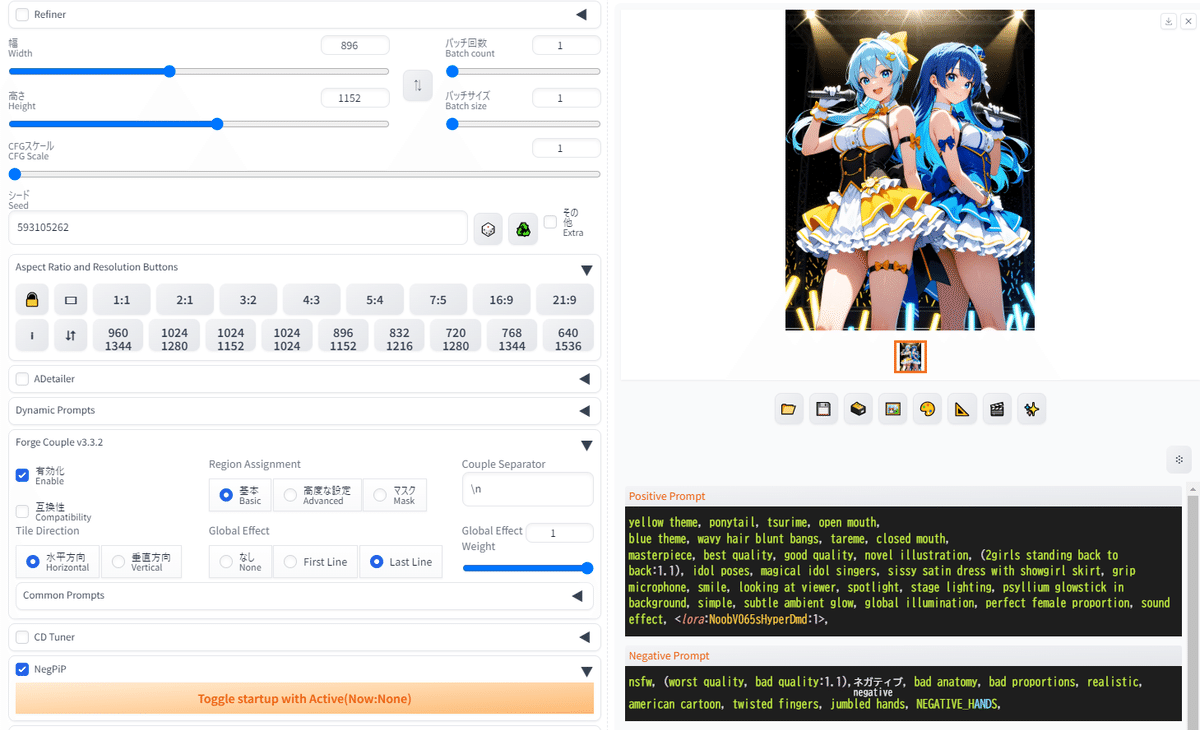Disable the Forge Couple Enable checkbox

click(22, 475)
